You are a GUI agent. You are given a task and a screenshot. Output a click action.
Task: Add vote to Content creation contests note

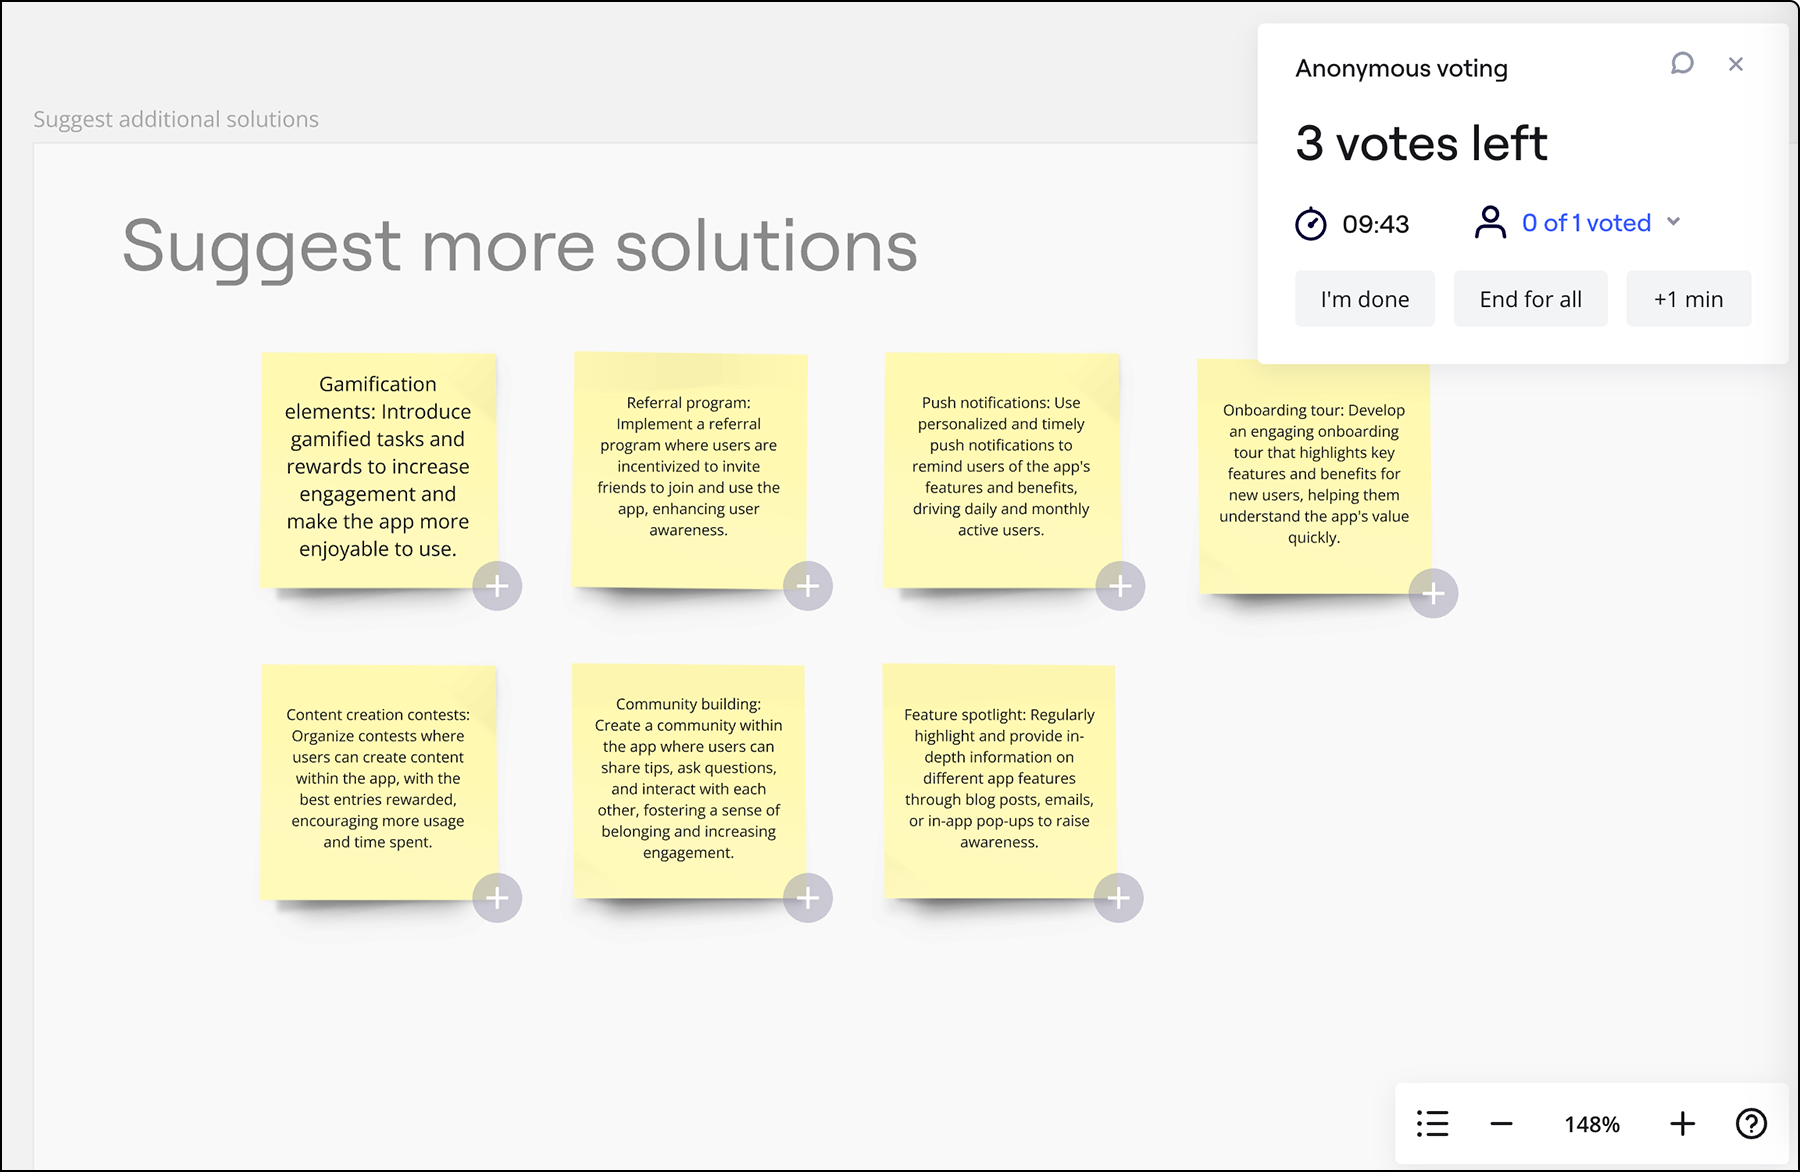click(x=497, y=898)
